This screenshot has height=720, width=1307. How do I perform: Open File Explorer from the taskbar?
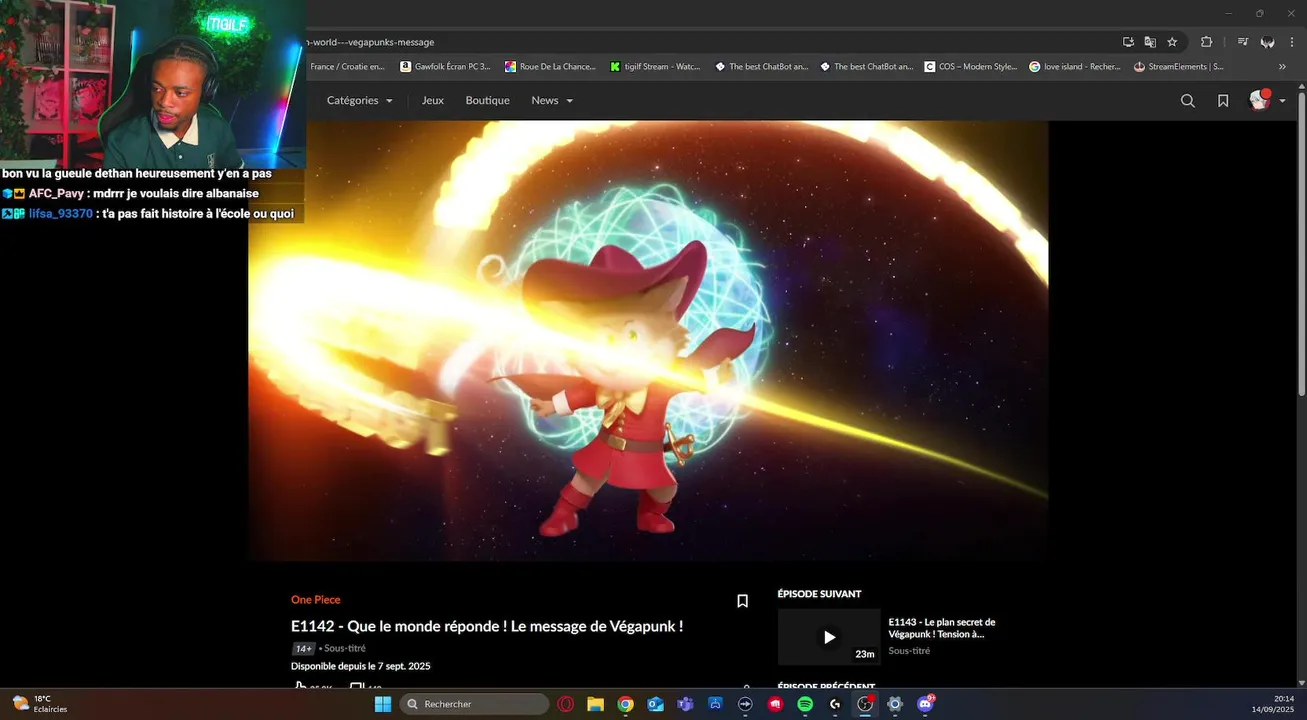[595, 704]
